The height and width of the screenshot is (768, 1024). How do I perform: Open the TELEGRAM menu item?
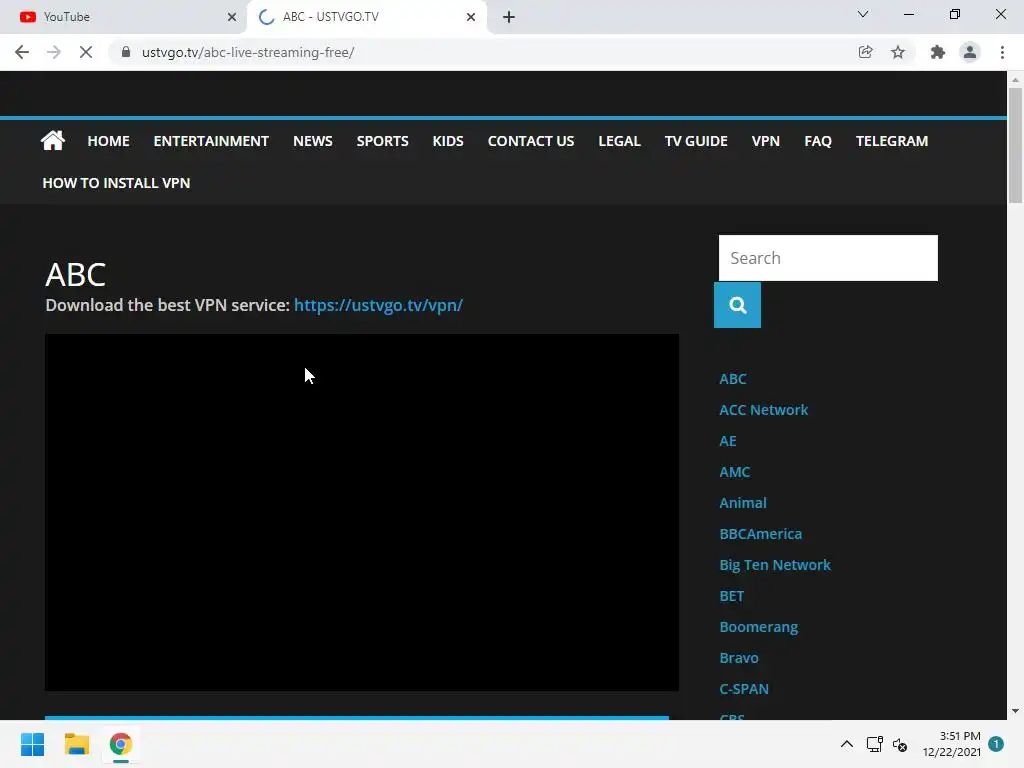tap(891, 141)
